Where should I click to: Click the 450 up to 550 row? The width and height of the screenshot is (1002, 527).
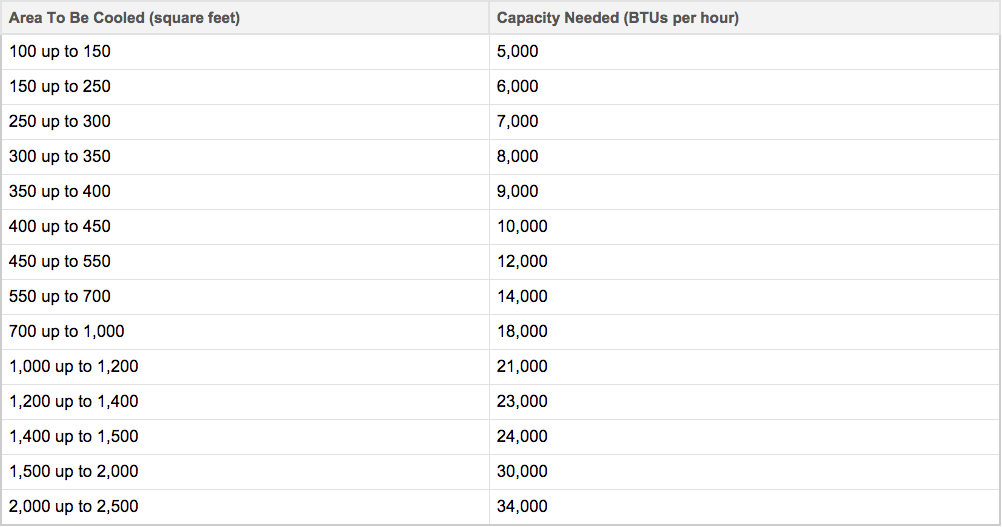coord(501,262)
